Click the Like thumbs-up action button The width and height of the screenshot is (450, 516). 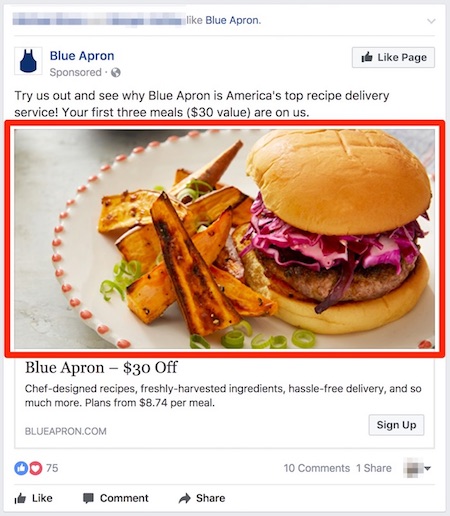[33, 498]
